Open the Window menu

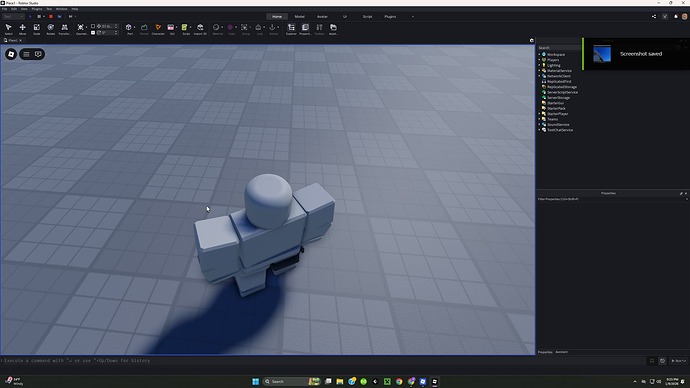point(62,9)
